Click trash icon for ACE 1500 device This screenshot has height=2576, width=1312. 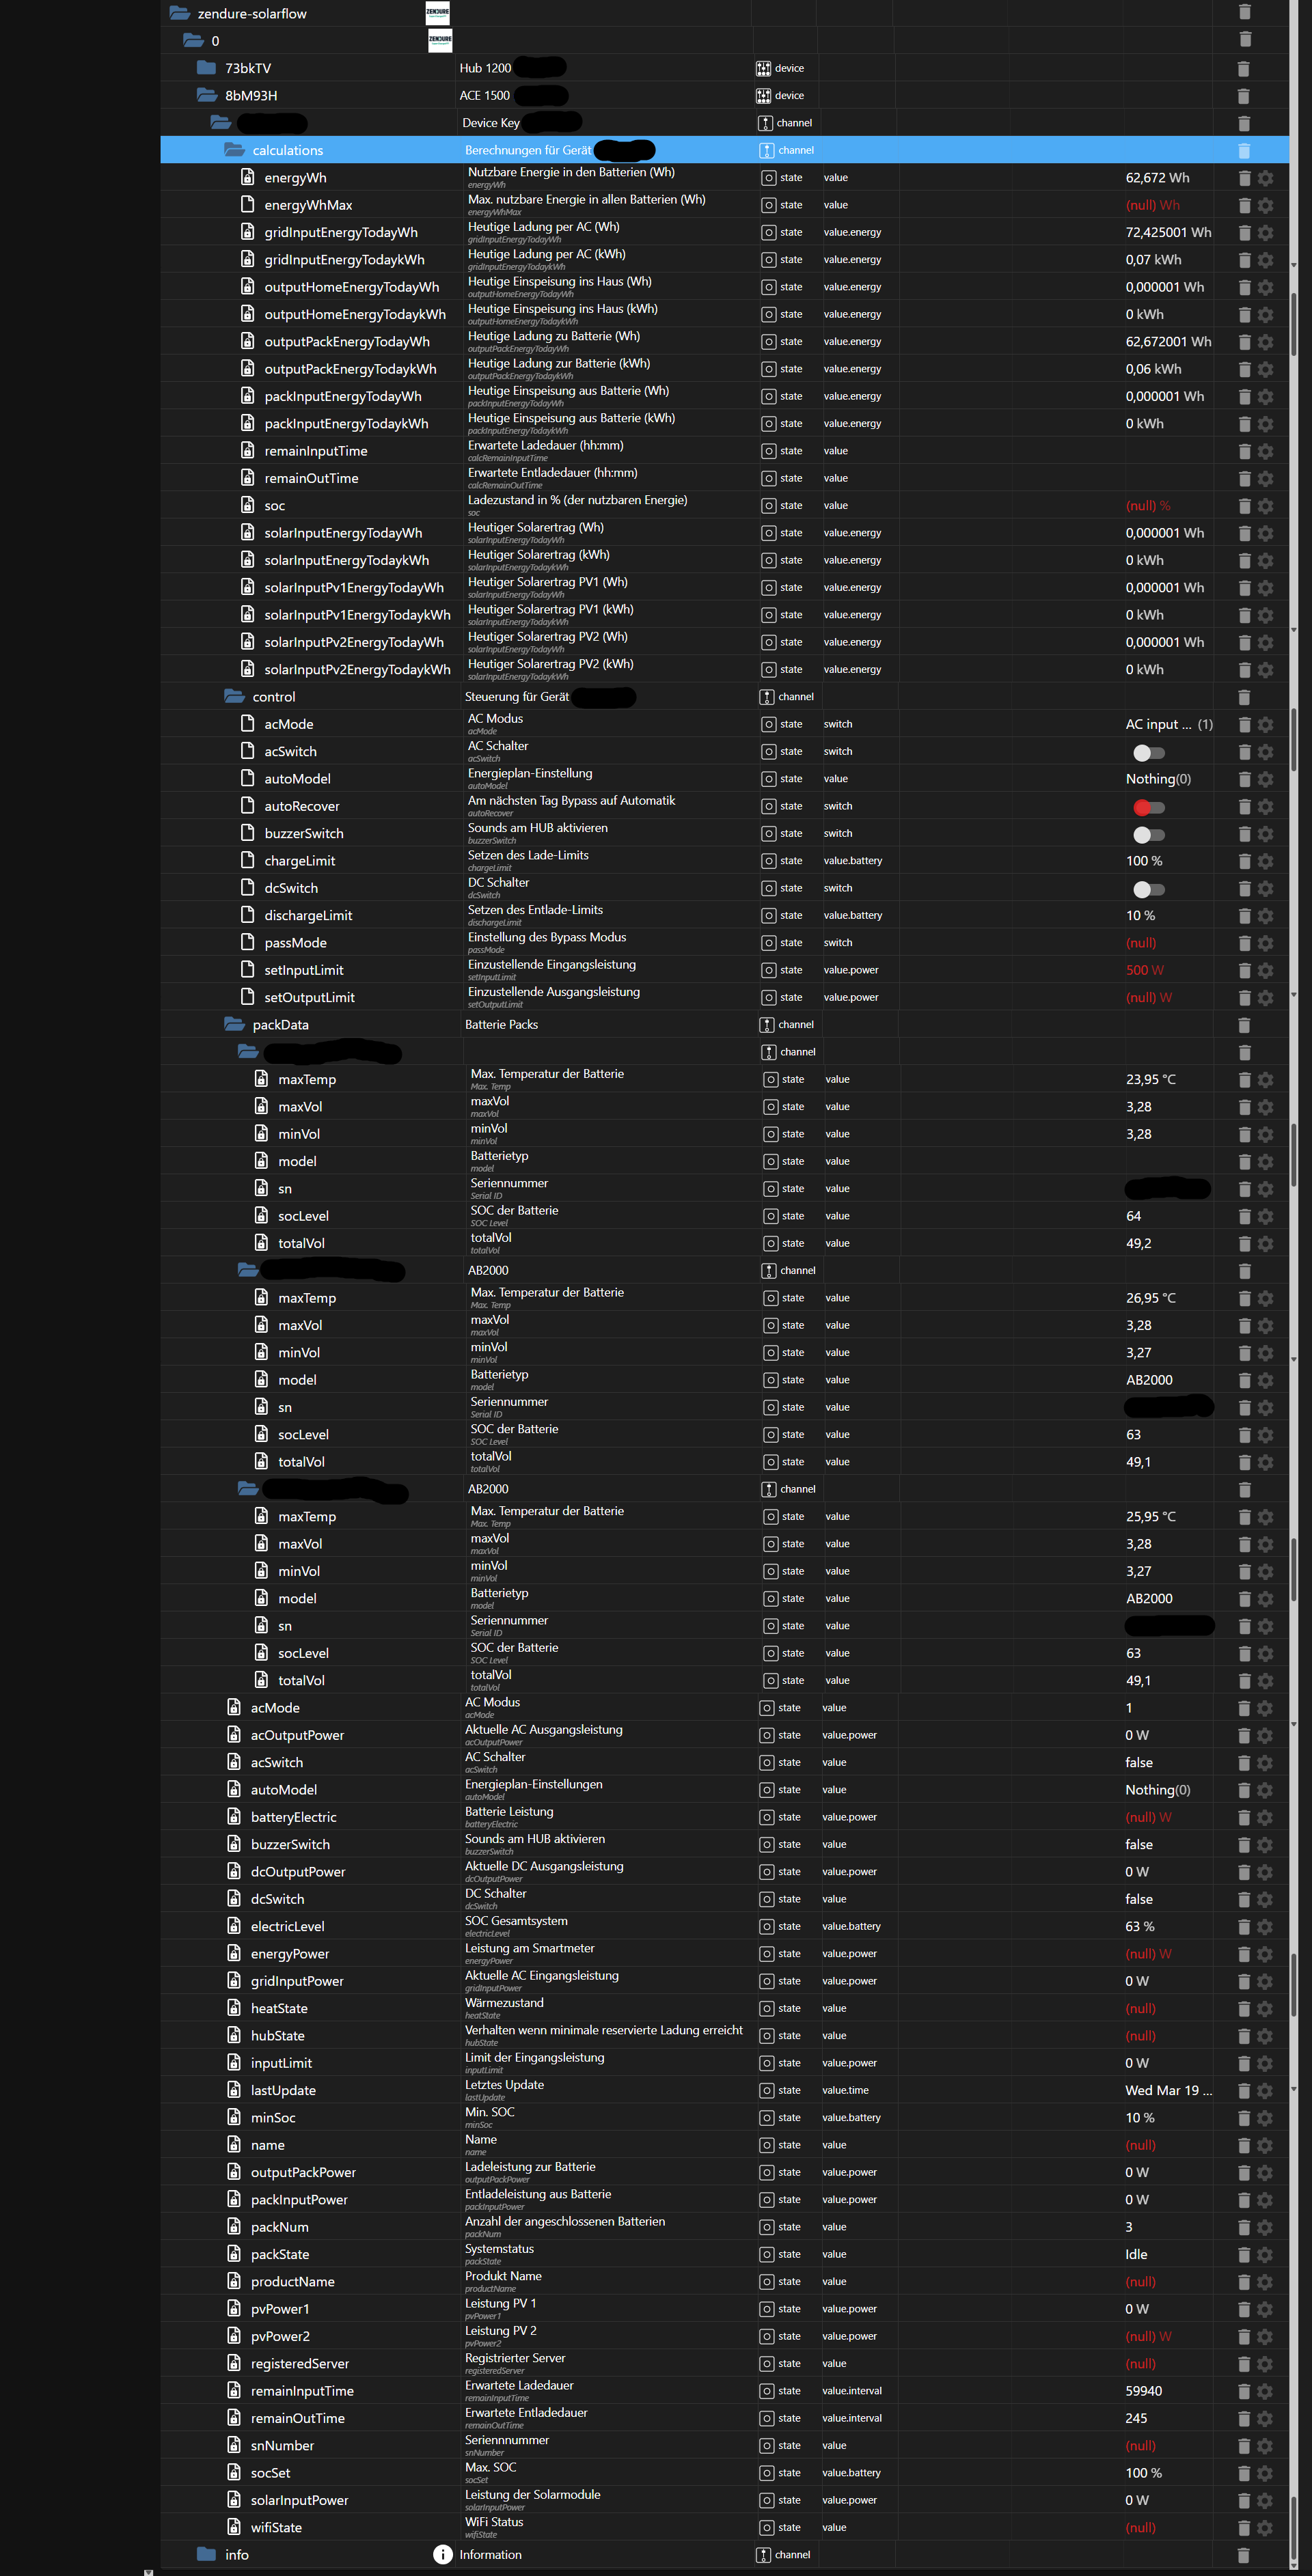pyautogui.click(x=1243, y=96)
